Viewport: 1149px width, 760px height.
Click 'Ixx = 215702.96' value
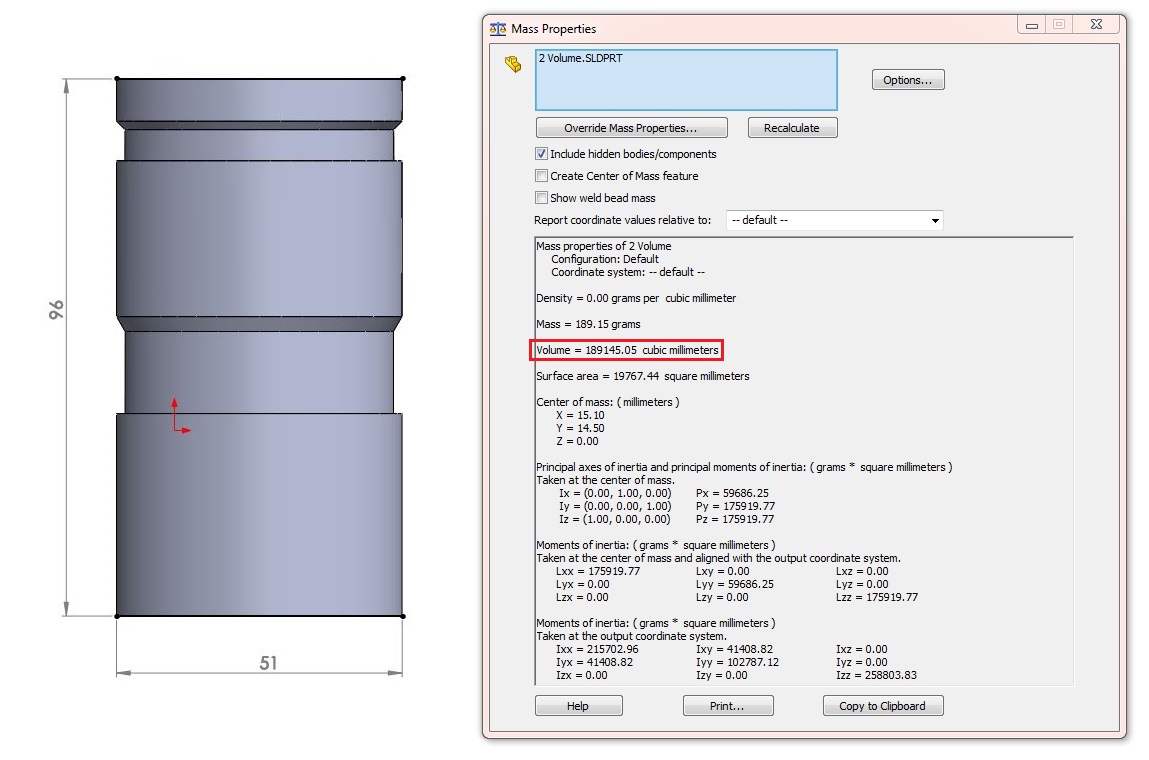[597, 649]
